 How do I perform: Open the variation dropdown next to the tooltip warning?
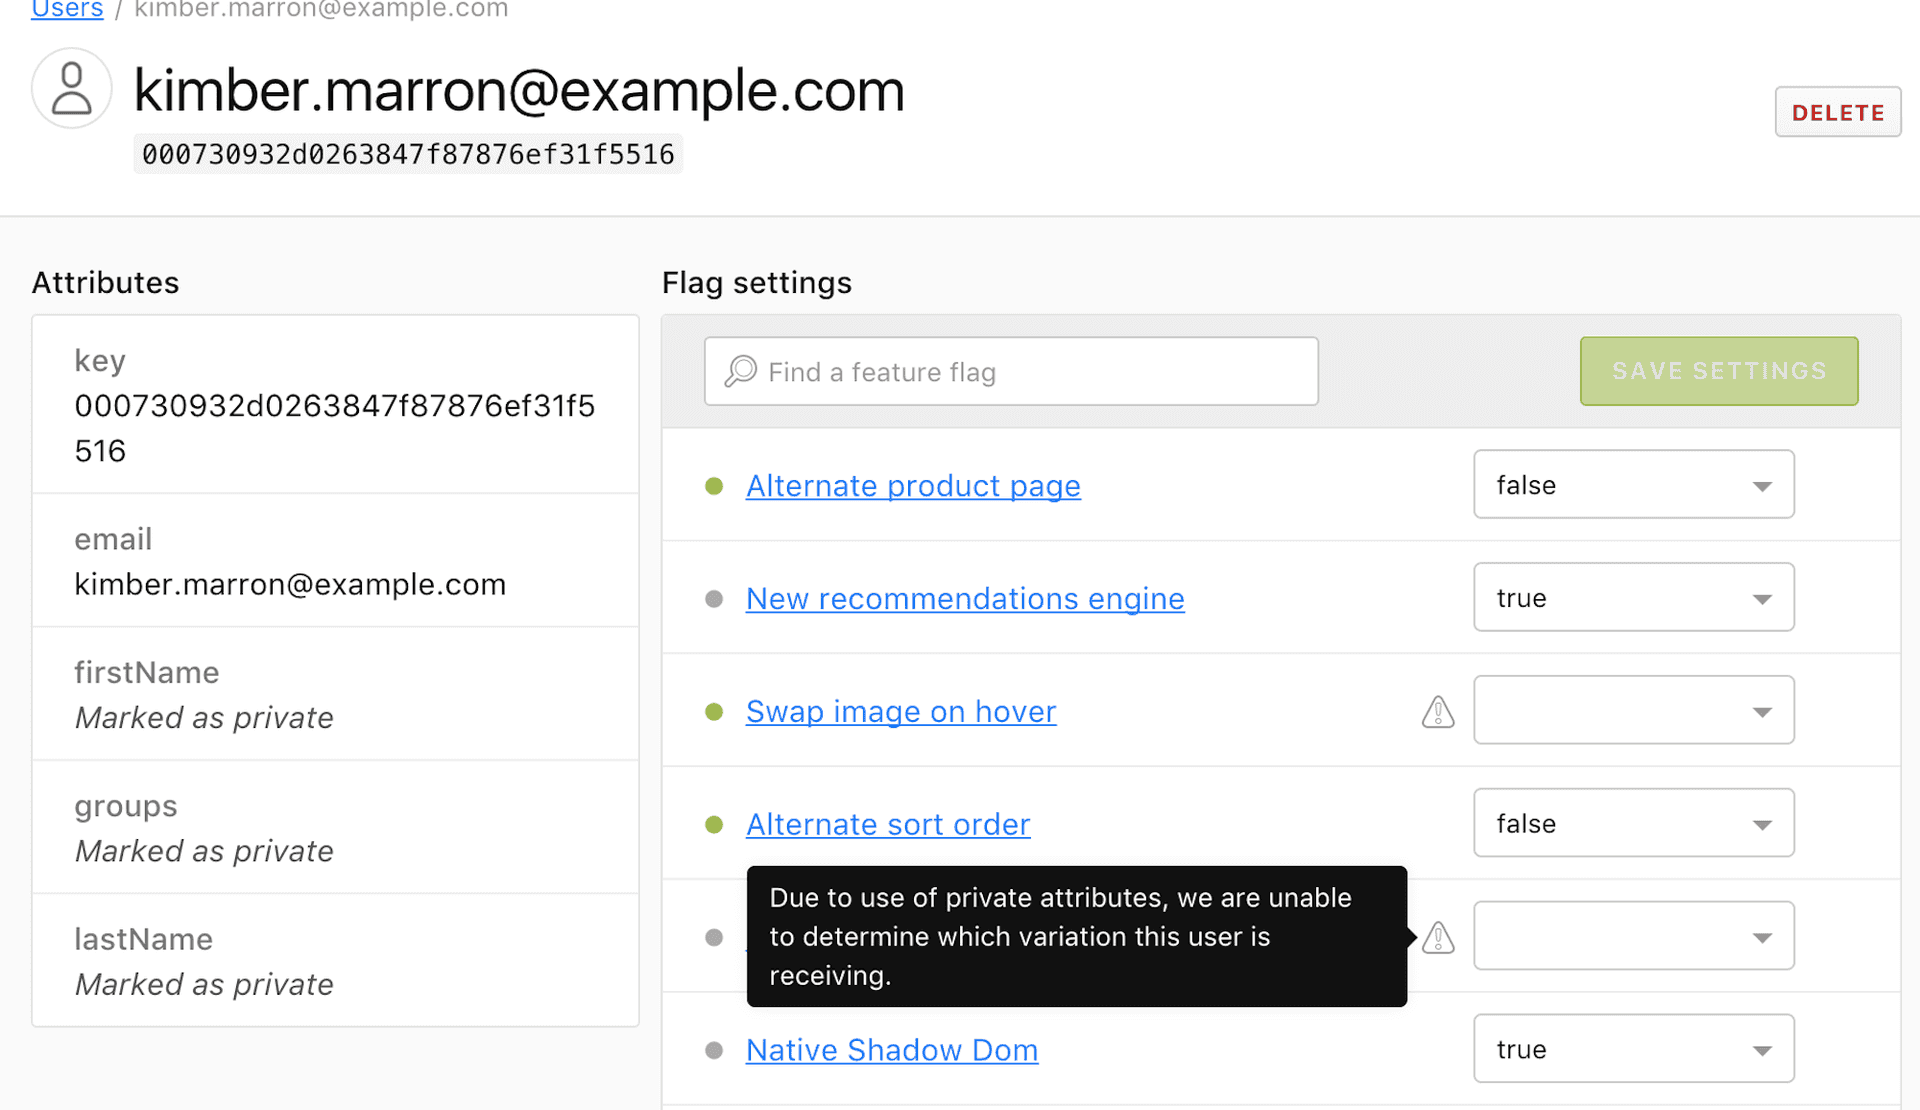tap(1633, 936)
